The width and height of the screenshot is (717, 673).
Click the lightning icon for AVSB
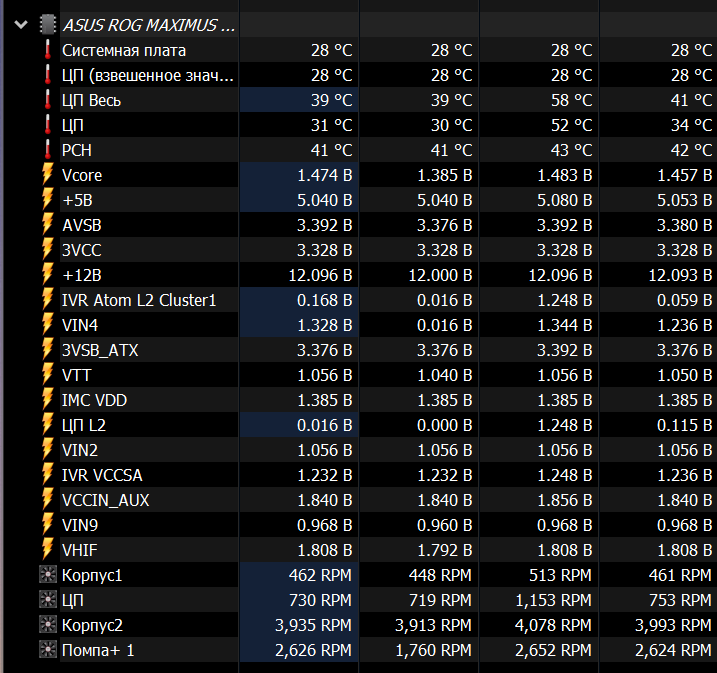click(x=48, y=225)
